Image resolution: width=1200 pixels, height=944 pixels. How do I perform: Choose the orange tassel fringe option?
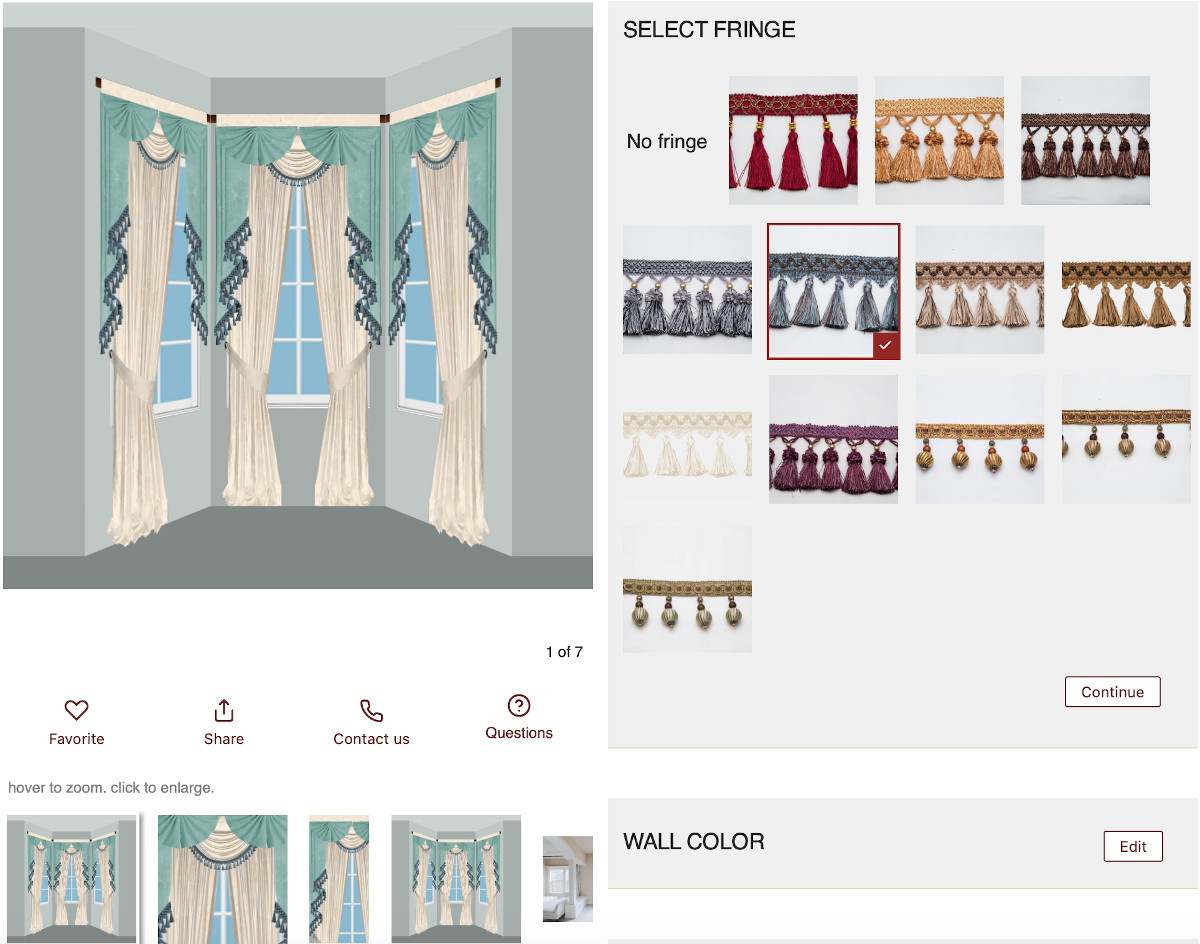939,140
